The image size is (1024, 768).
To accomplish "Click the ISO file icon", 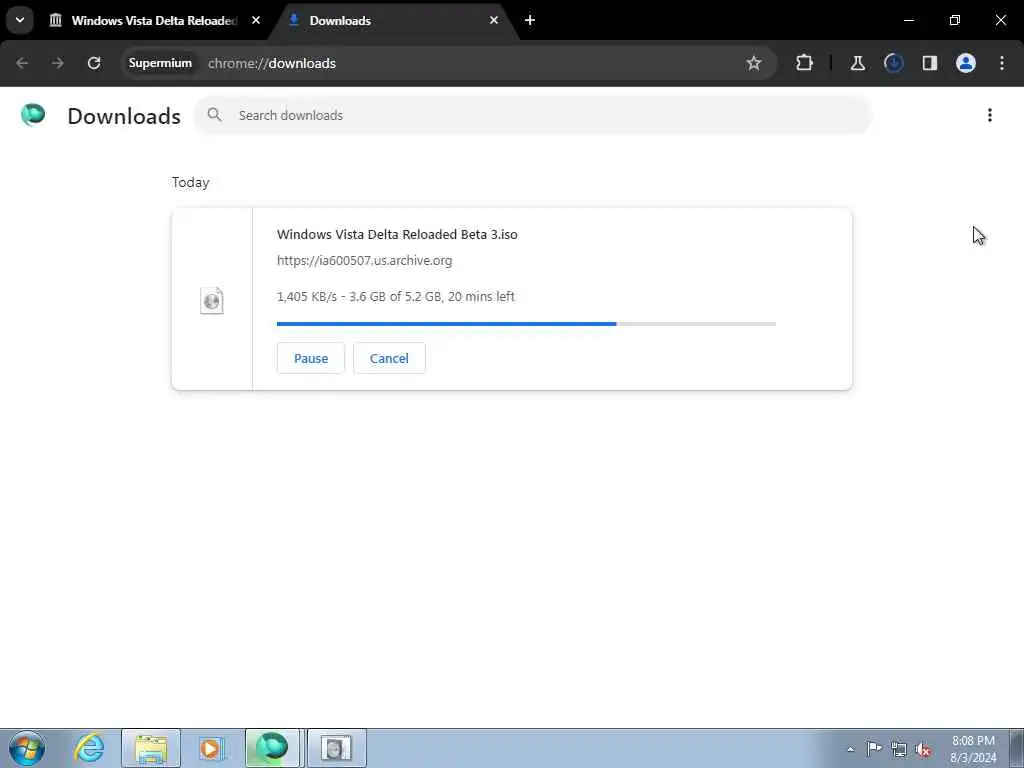I will point(212,300).
